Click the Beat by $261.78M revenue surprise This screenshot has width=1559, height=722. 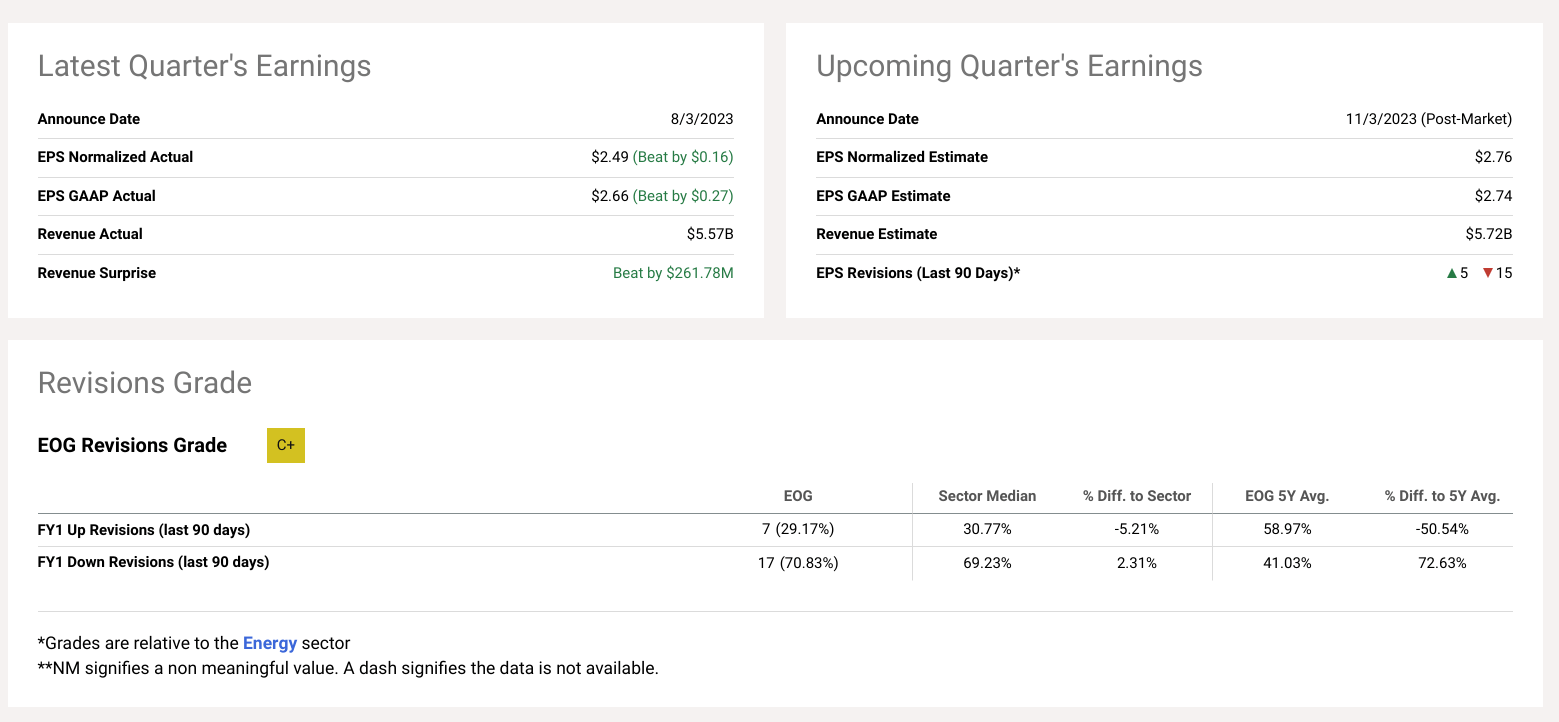coord(673,273)
